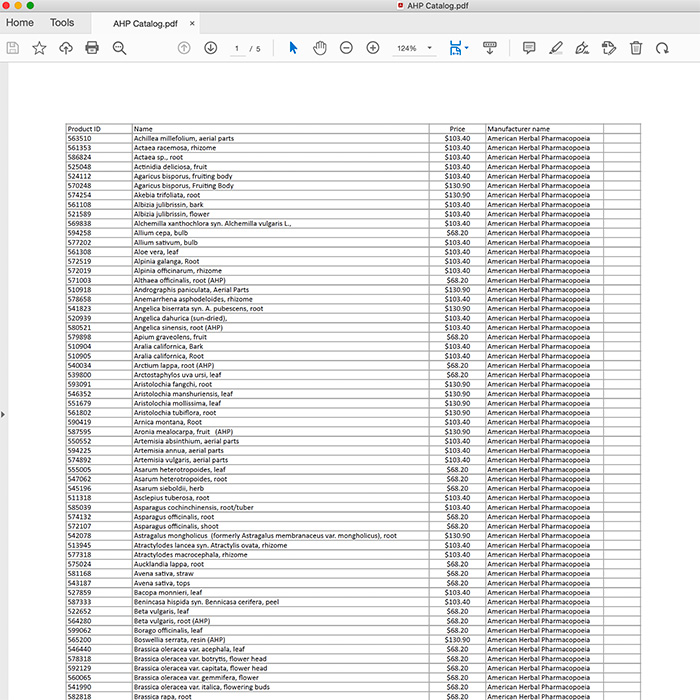This screenshot has width=700, height=700.
Task: Click the scrolling mode keyboard icon
Action: point(490,48)
